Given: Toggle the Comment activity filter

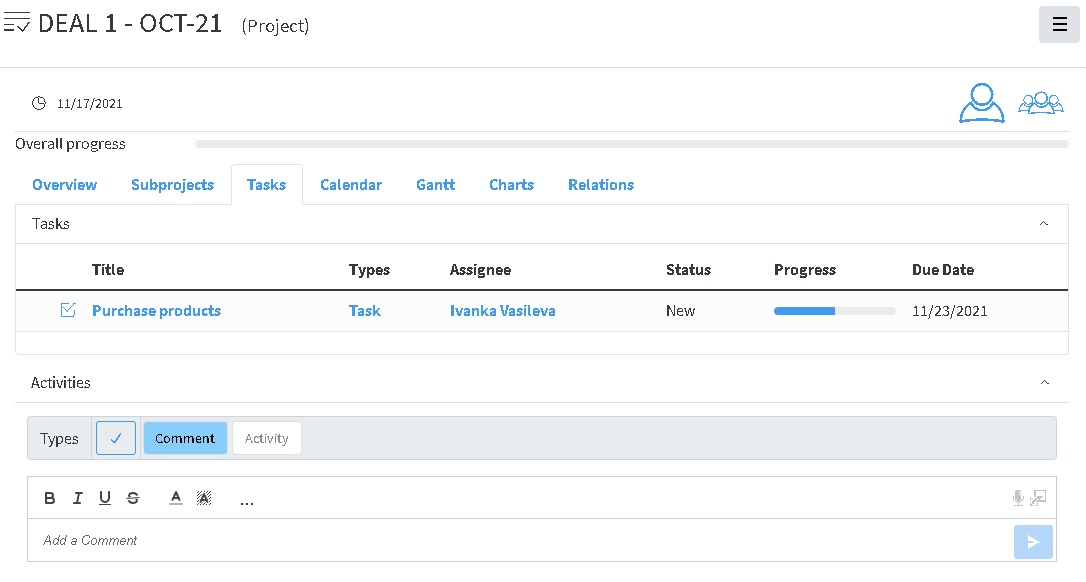Looking at the screenshot, I should [x=185, y=438].
